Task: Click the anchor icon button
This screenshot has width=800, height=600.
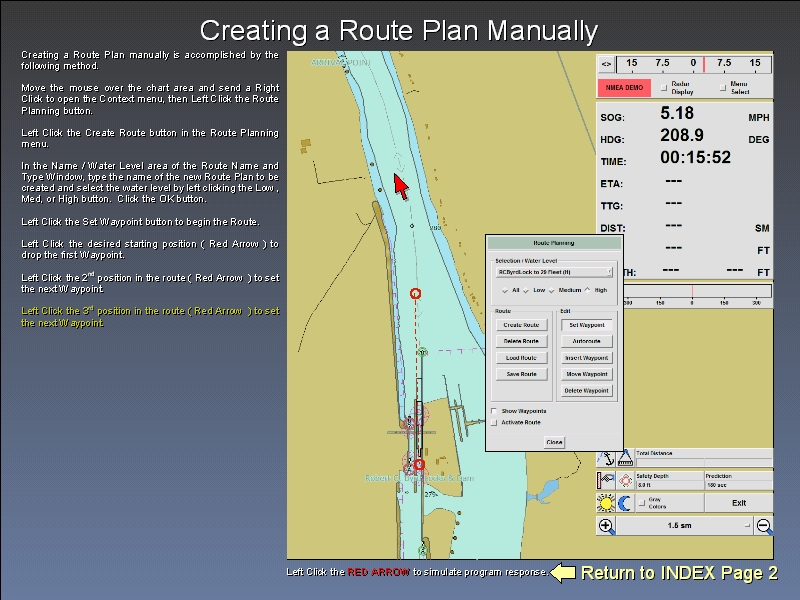Action: click(606, 458)
